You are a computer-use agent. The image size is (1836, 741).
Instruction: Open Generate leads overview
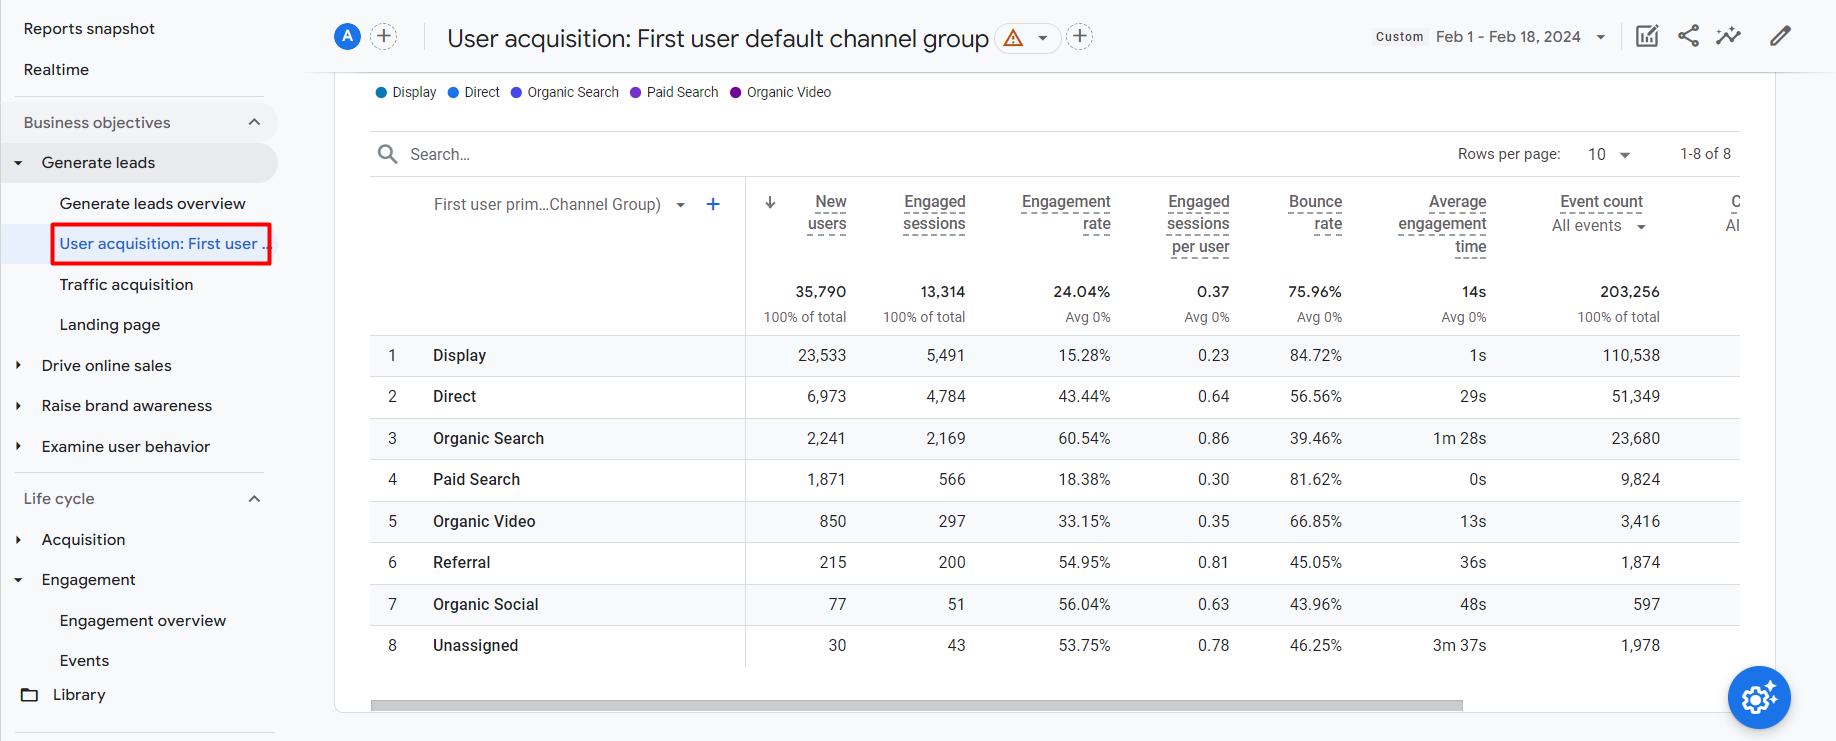tap(152, 204)
